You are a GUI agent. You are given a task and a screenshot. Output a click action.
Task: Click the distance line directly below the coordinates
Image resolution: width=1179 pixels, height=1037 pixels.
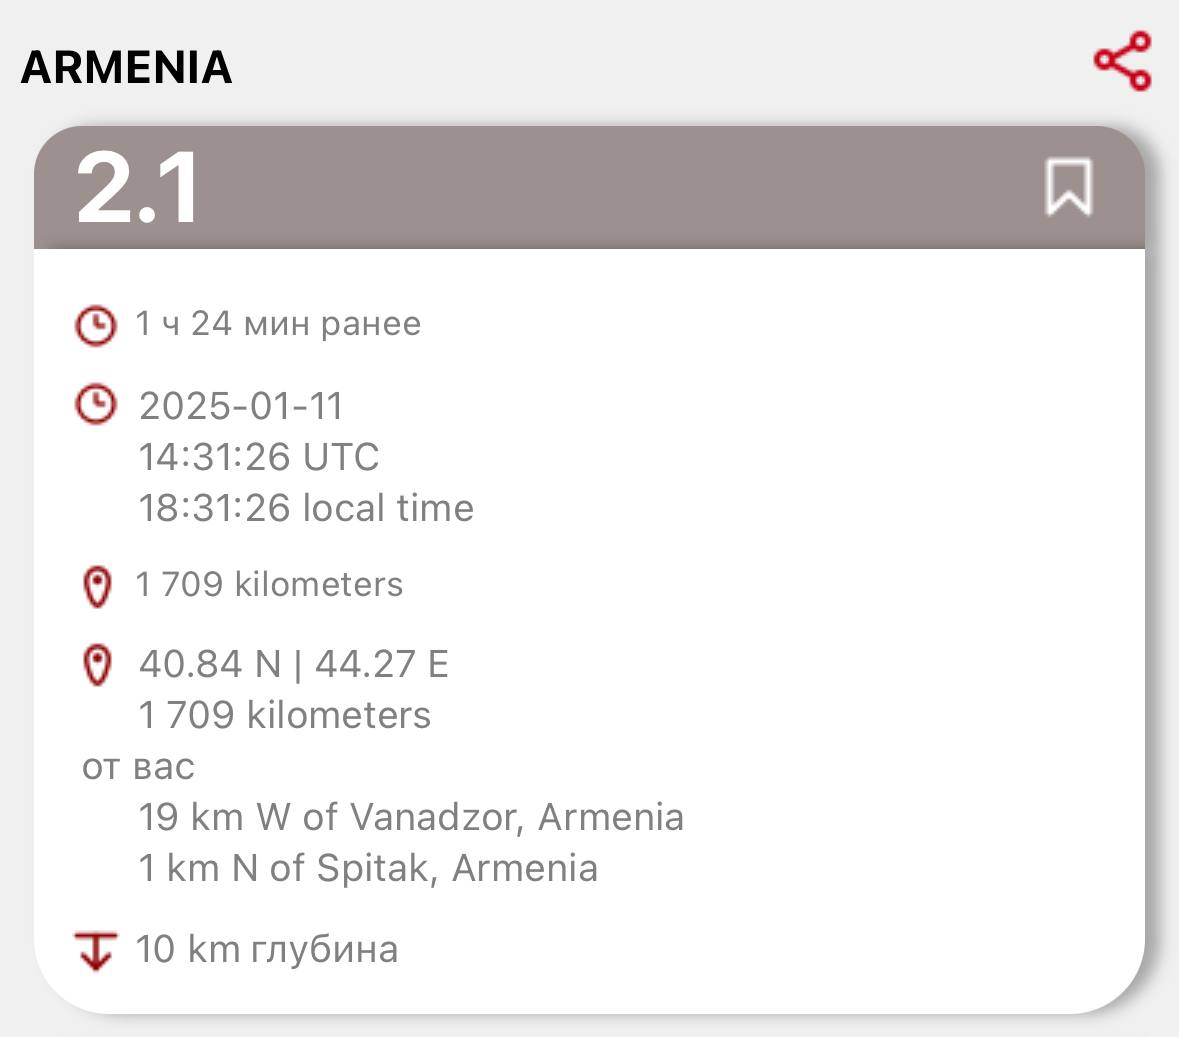pyautogui.click(x=285, y=715)
